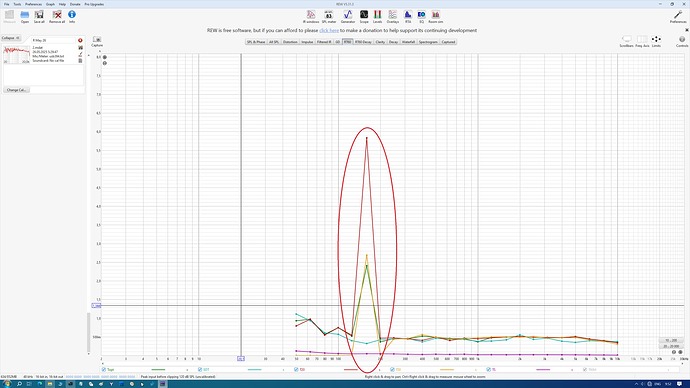Viewport: 690px width, 388px height.
Task: Open the graph Limits panel
Action: (656, 41)
